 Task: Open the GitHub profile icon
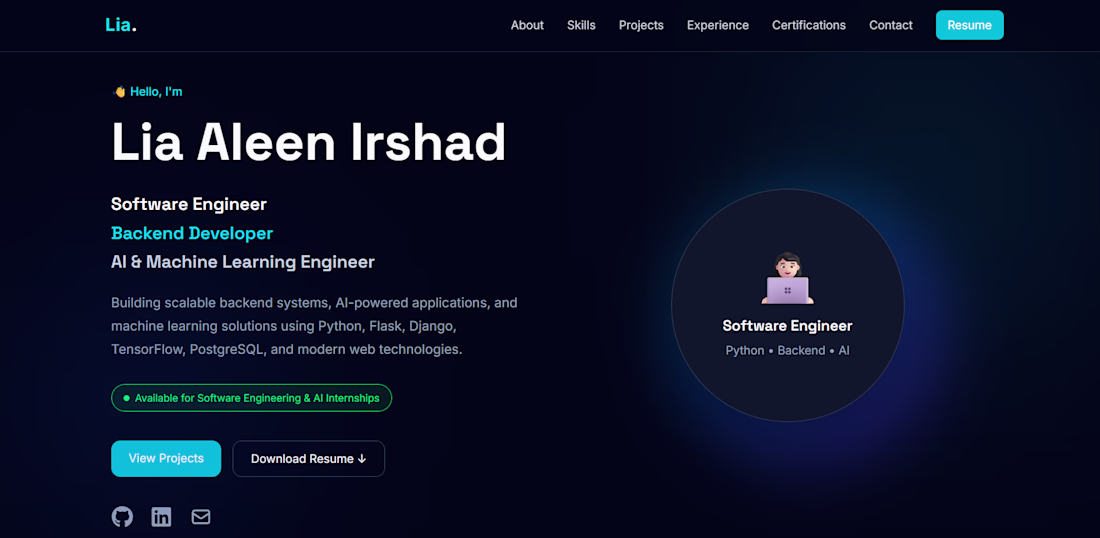click(x=122, y=517)
